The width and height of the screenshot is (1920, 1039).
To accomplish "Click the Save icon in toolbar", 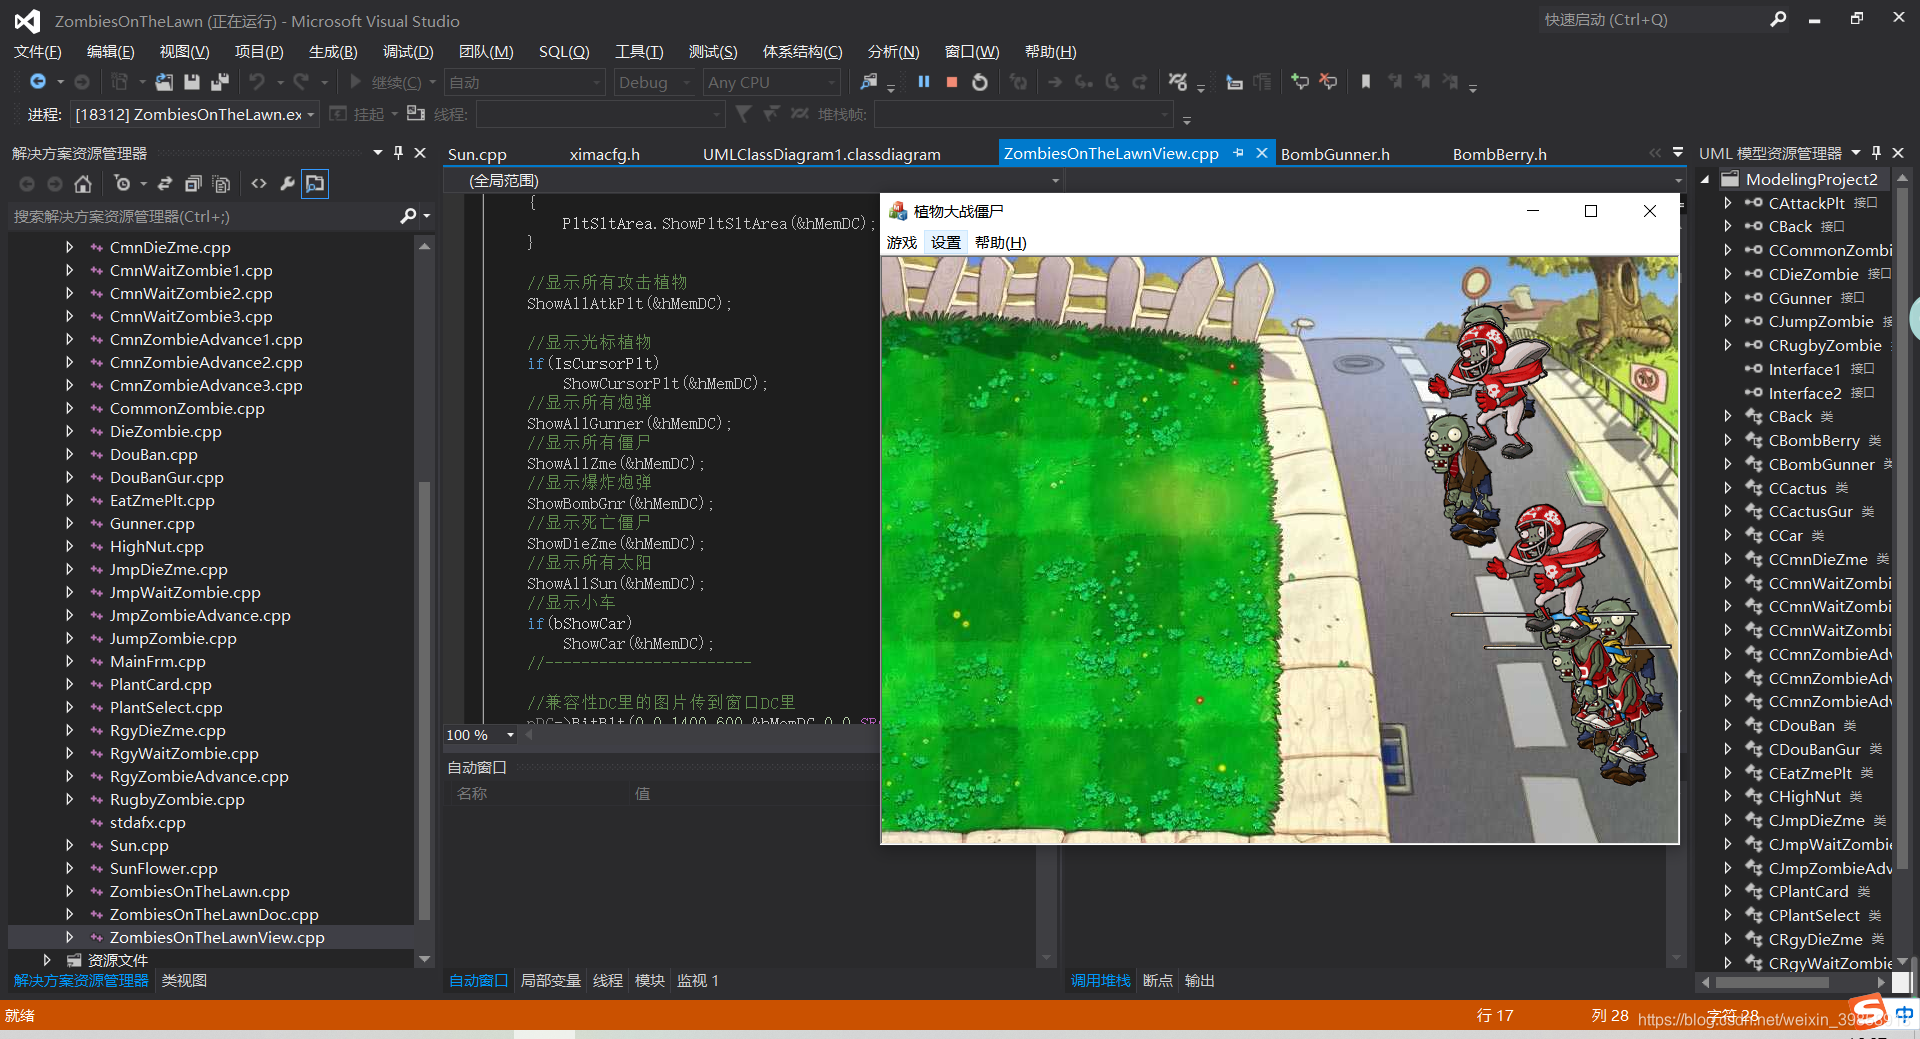I will tap(192, 82).
